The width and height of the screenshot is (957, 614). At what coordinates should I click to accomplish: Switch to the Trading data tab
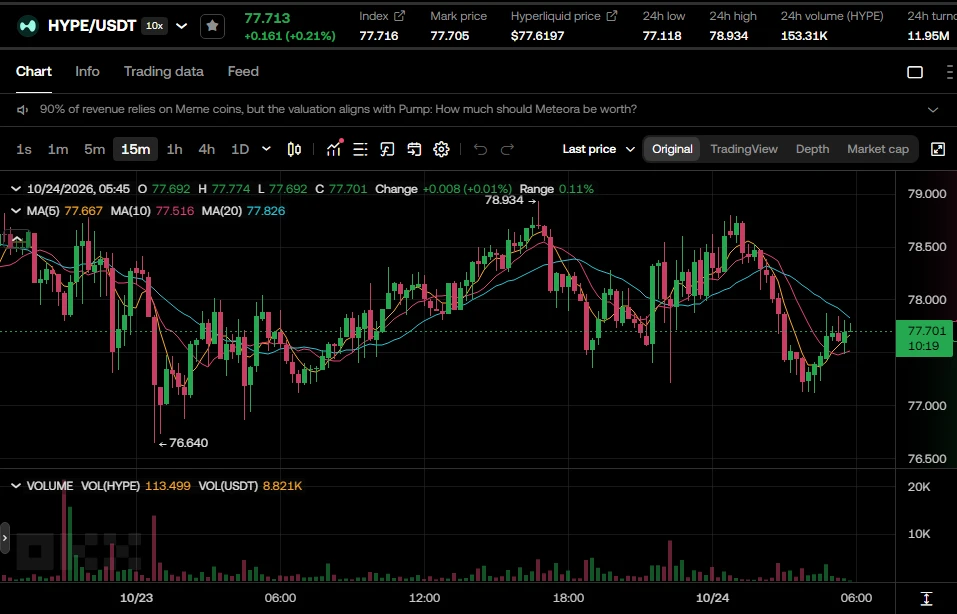pos(164,71)
